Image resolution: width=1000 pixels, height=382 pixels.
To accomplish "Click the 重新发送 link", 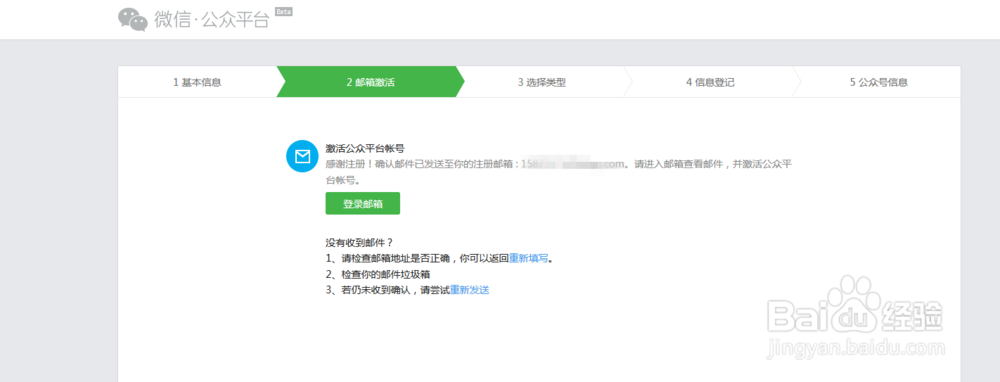I will point(469,290).
